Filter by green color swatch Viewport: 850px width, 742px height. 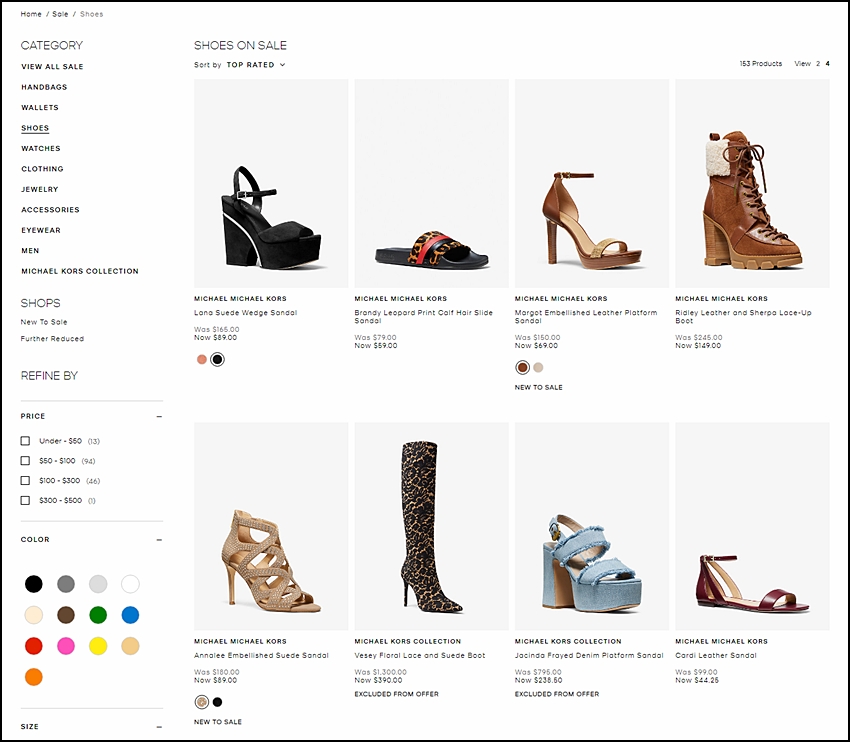[98, 615]
